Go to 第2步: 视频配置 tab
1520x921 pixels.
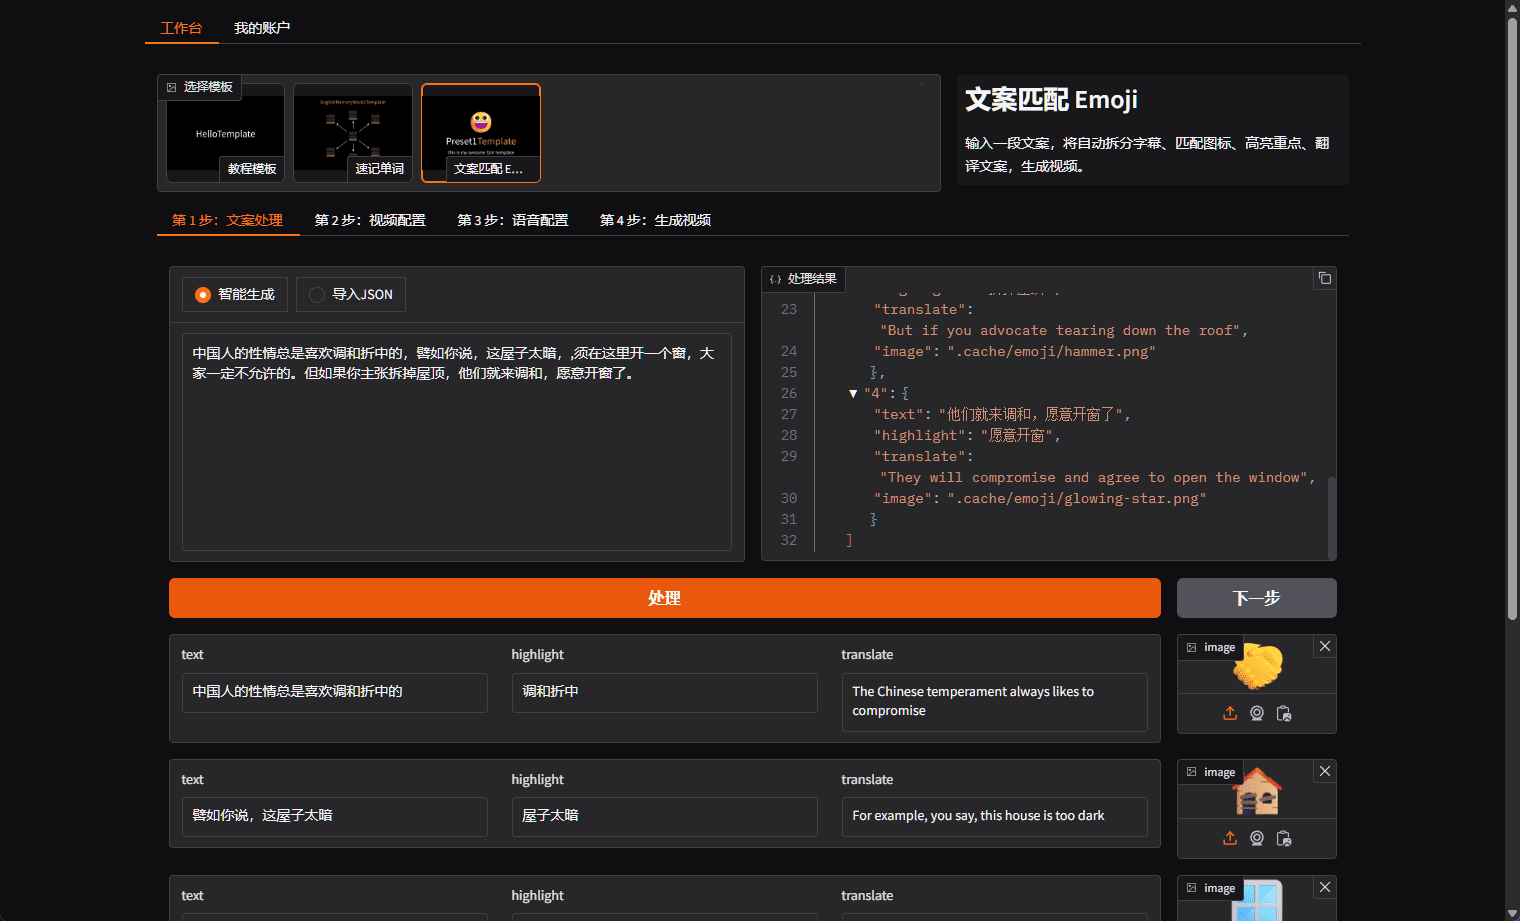(370, 220)
